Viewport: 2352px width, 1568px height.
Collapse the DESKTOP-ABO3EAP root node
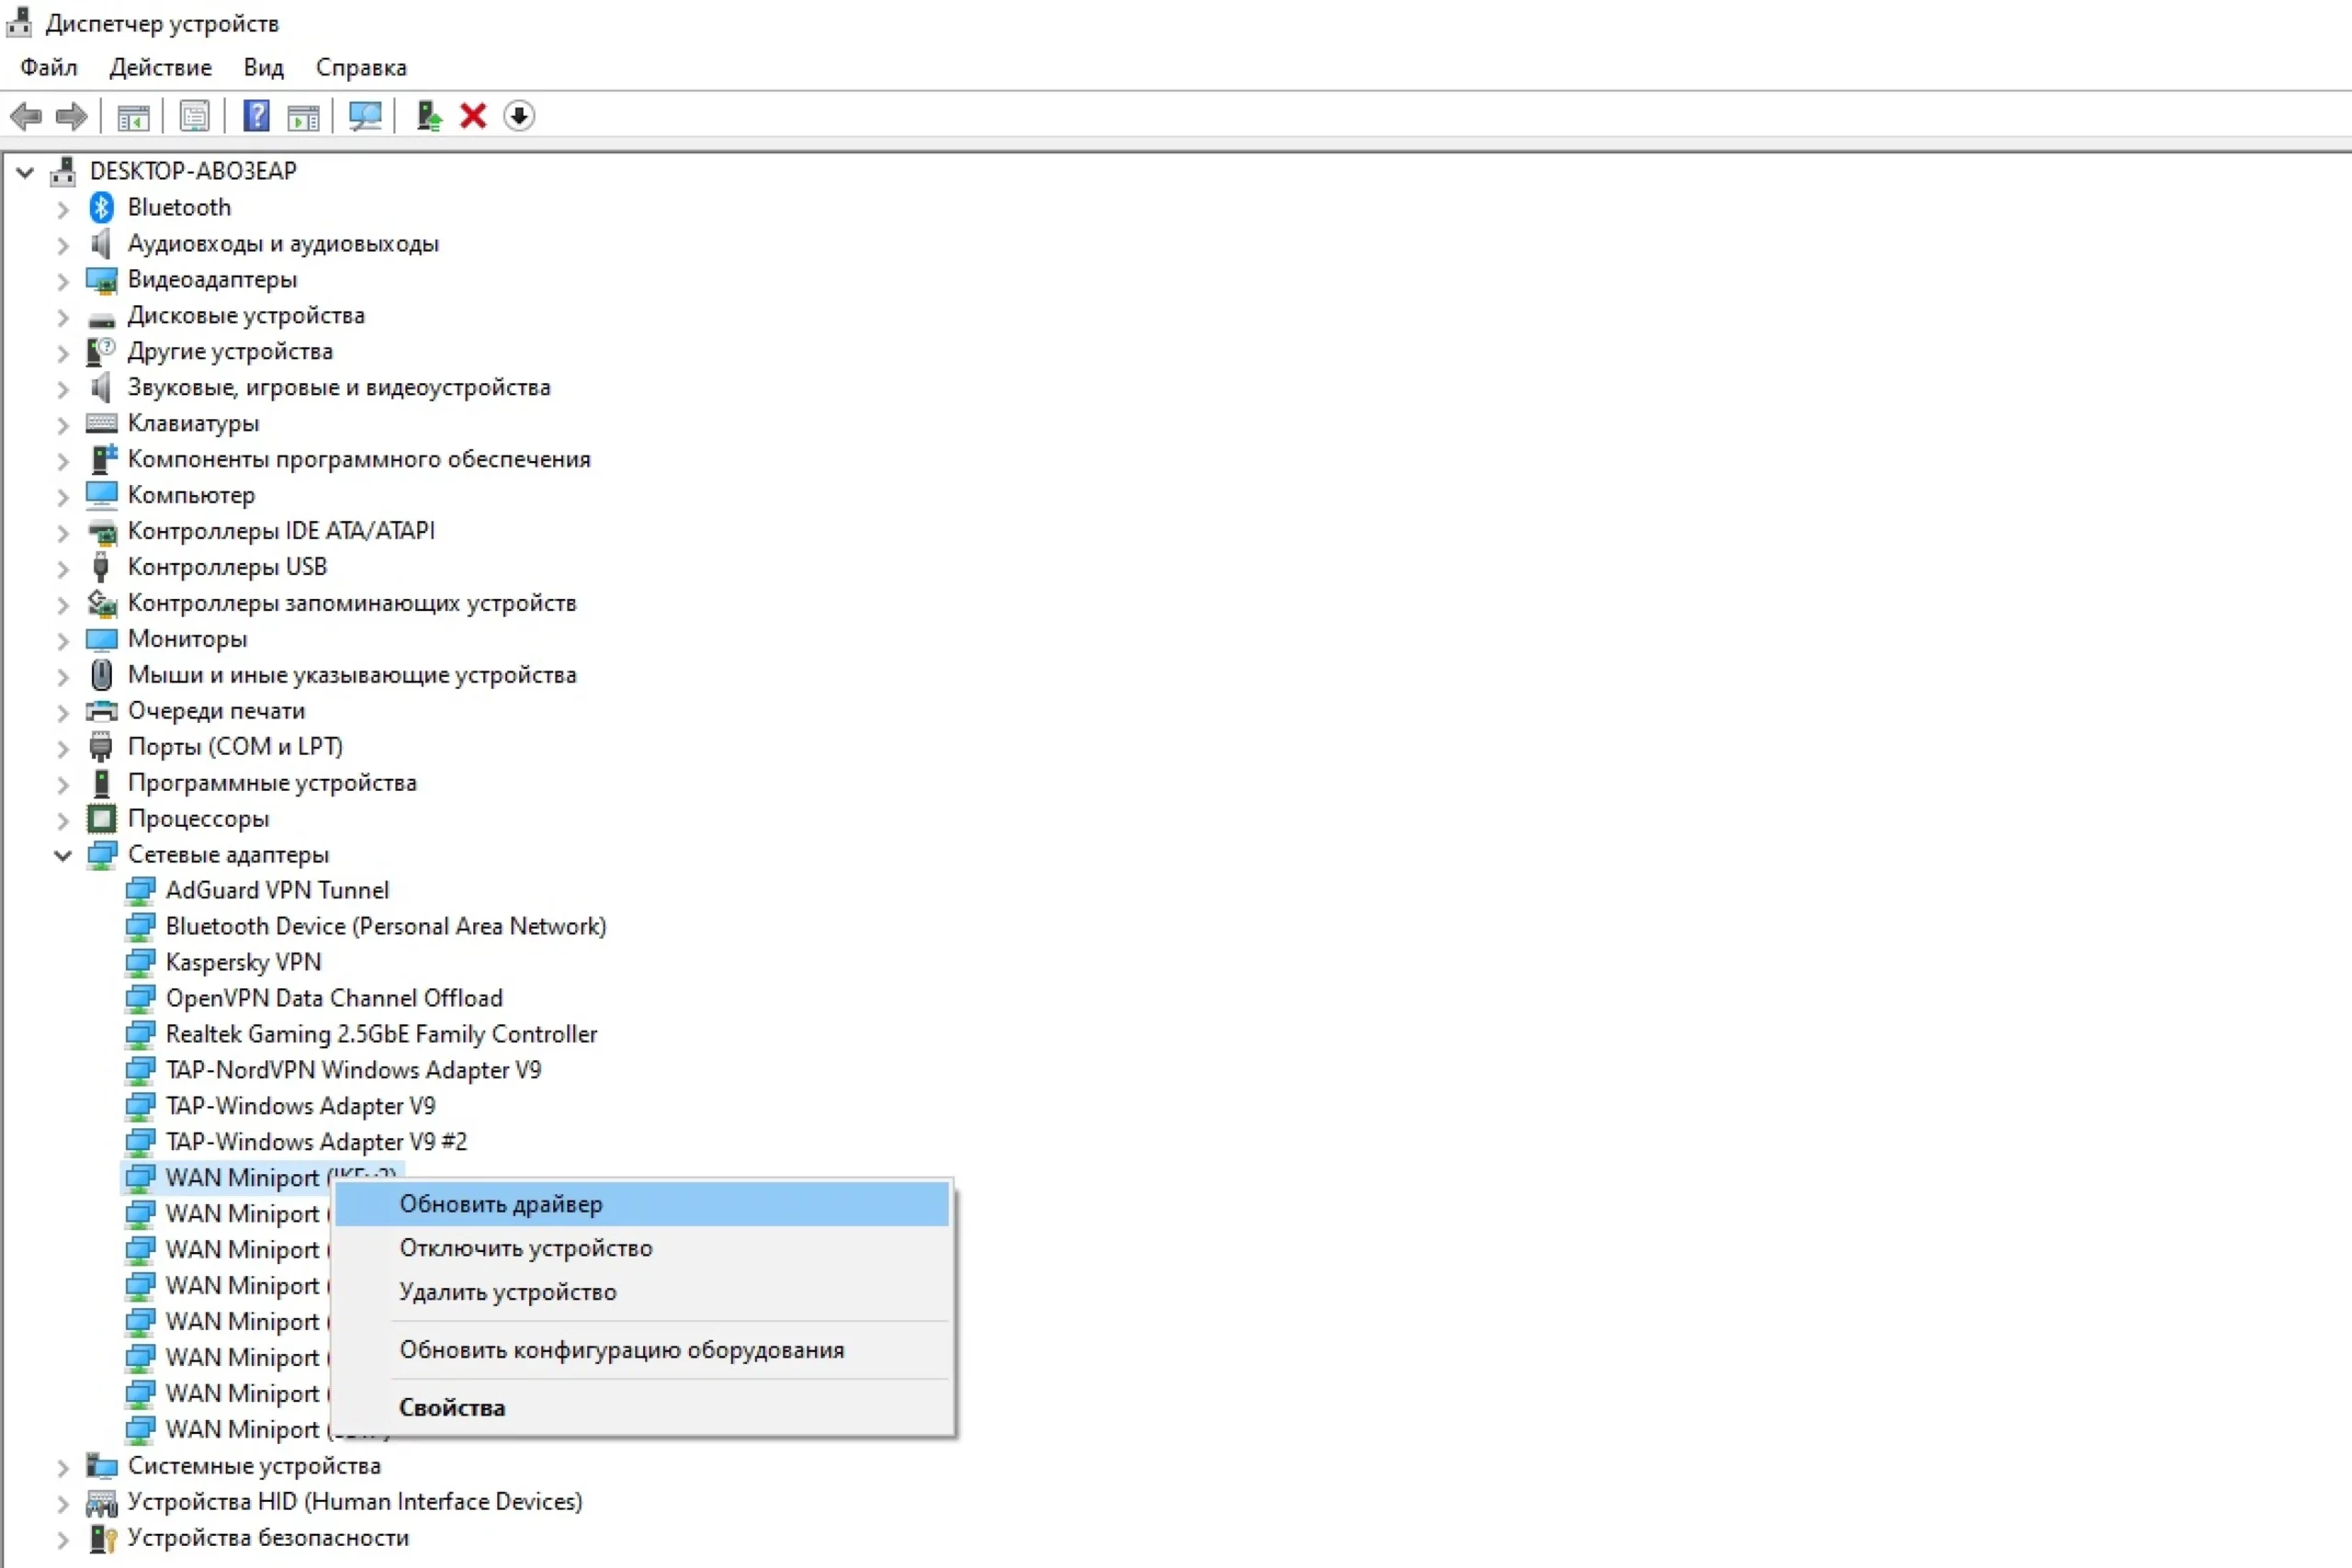coord(26,172)
